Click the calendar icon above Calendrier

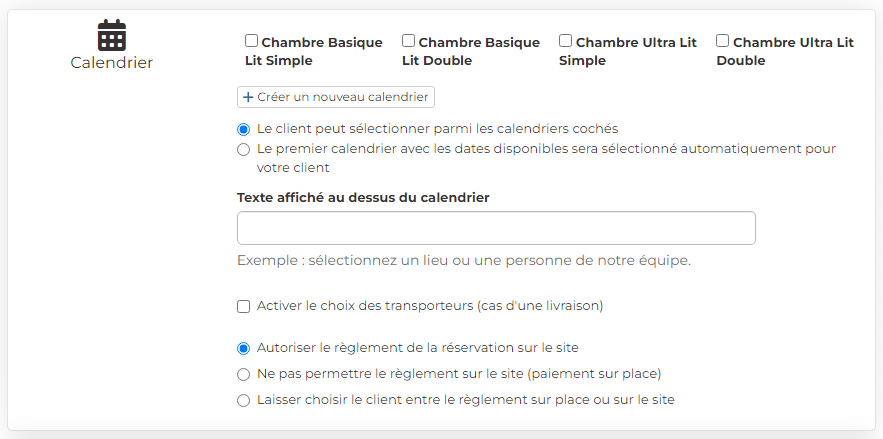click(112, 35)
